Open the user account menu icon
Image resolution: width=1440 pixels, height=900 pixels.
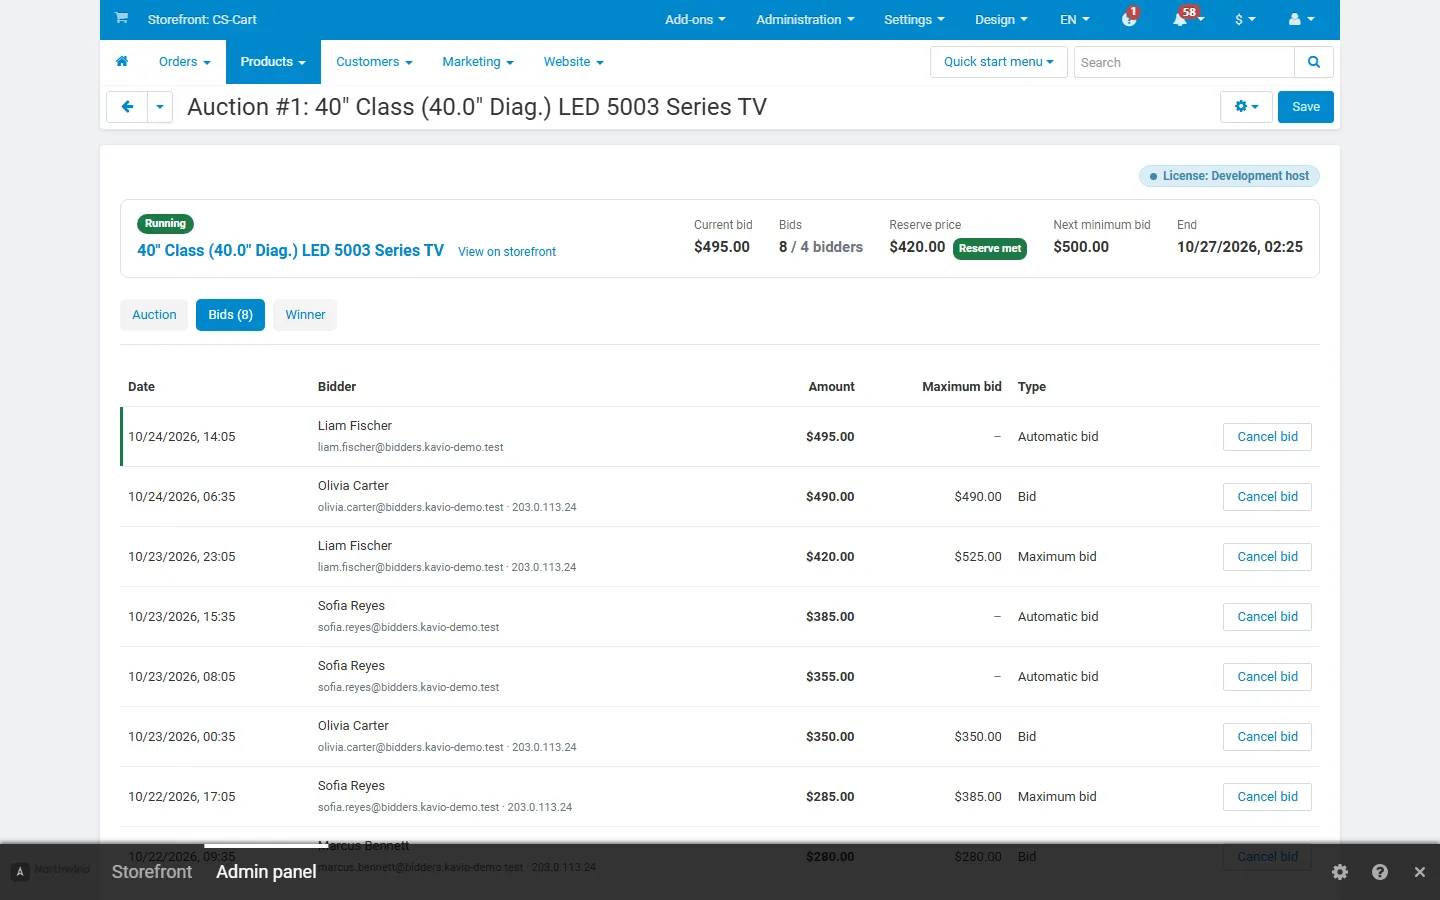tap(1301, 19)
